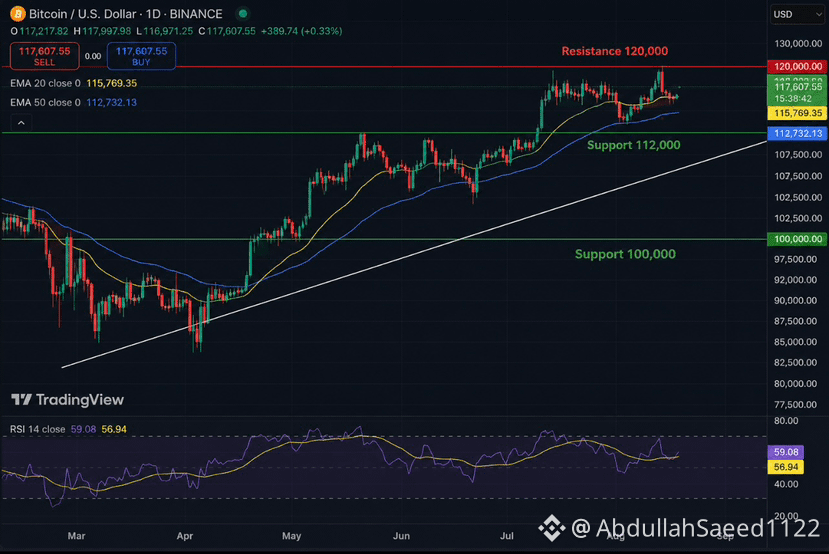829x554 pixels.
Task: Select the EMA 20 close indicator label
Action: click(x=45, y=83)
